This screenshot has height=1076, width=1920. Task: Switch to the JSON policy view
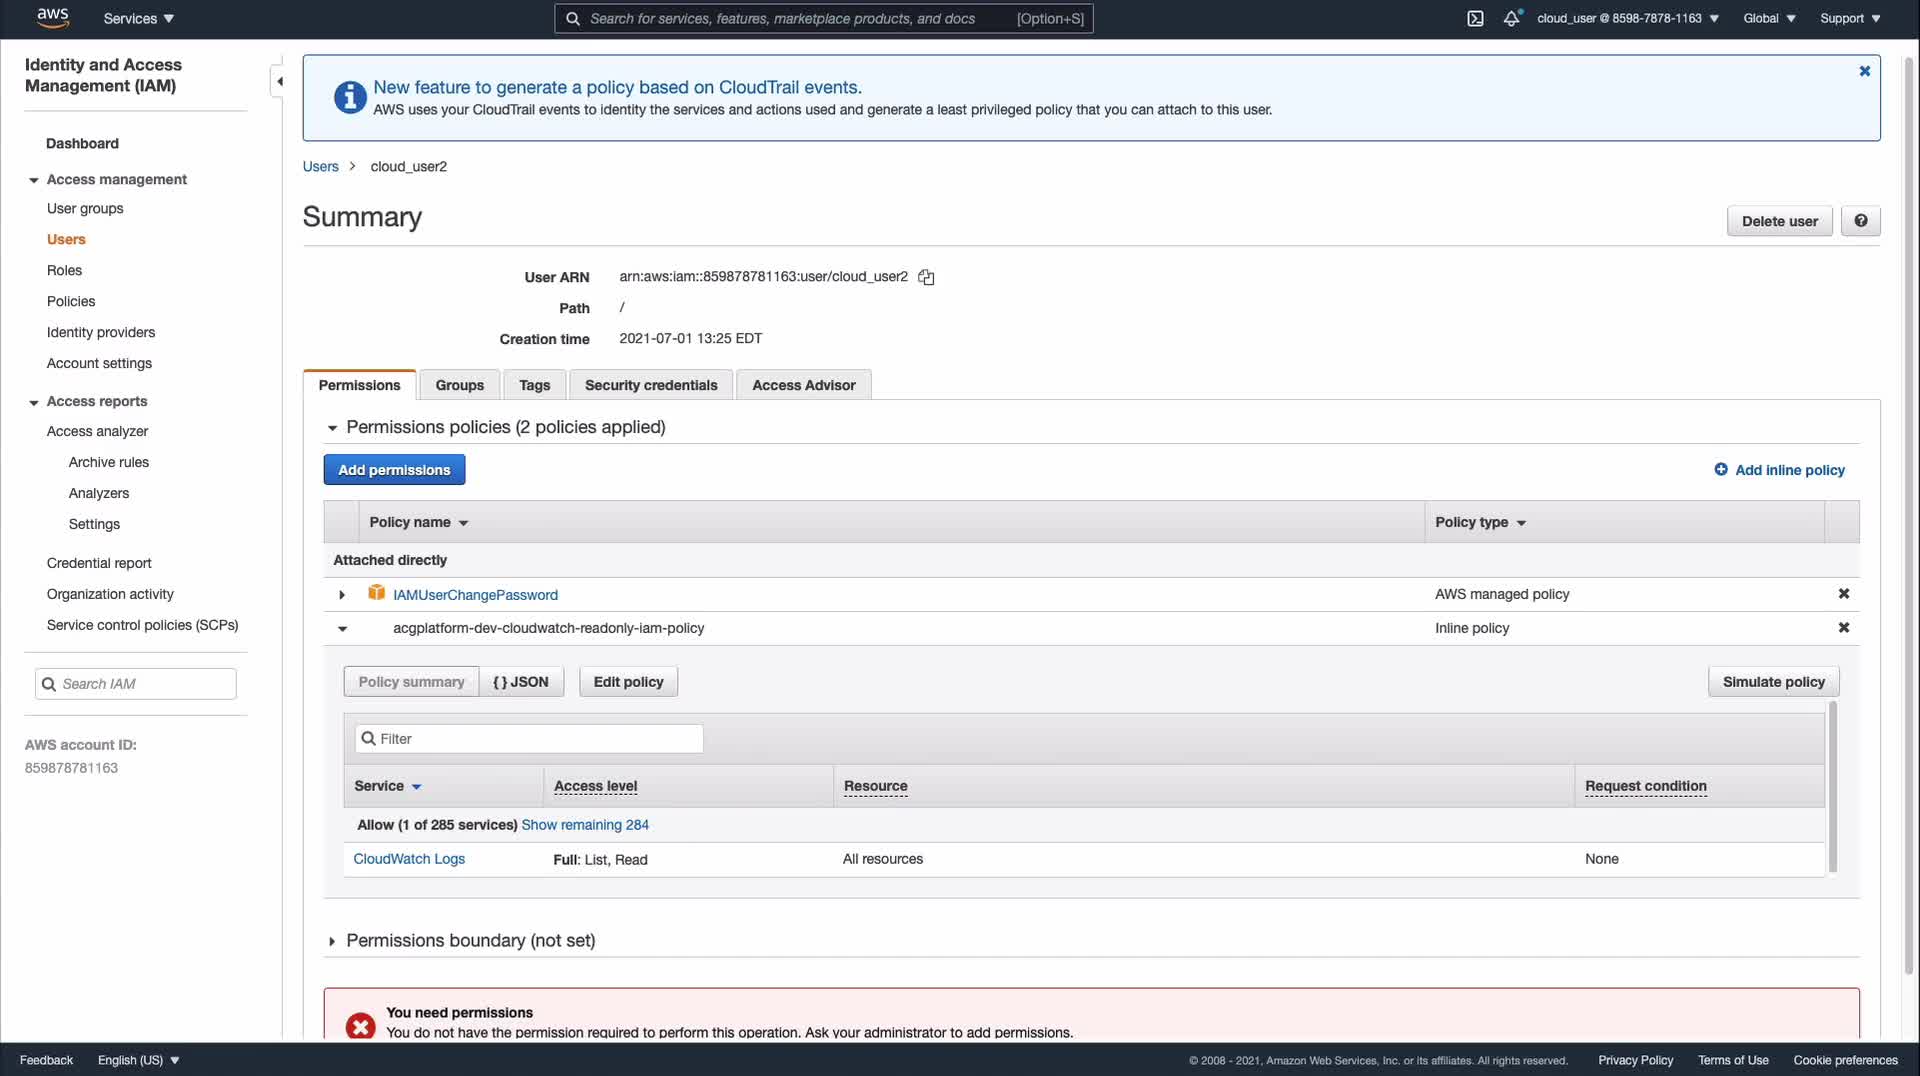coord(521,682)
